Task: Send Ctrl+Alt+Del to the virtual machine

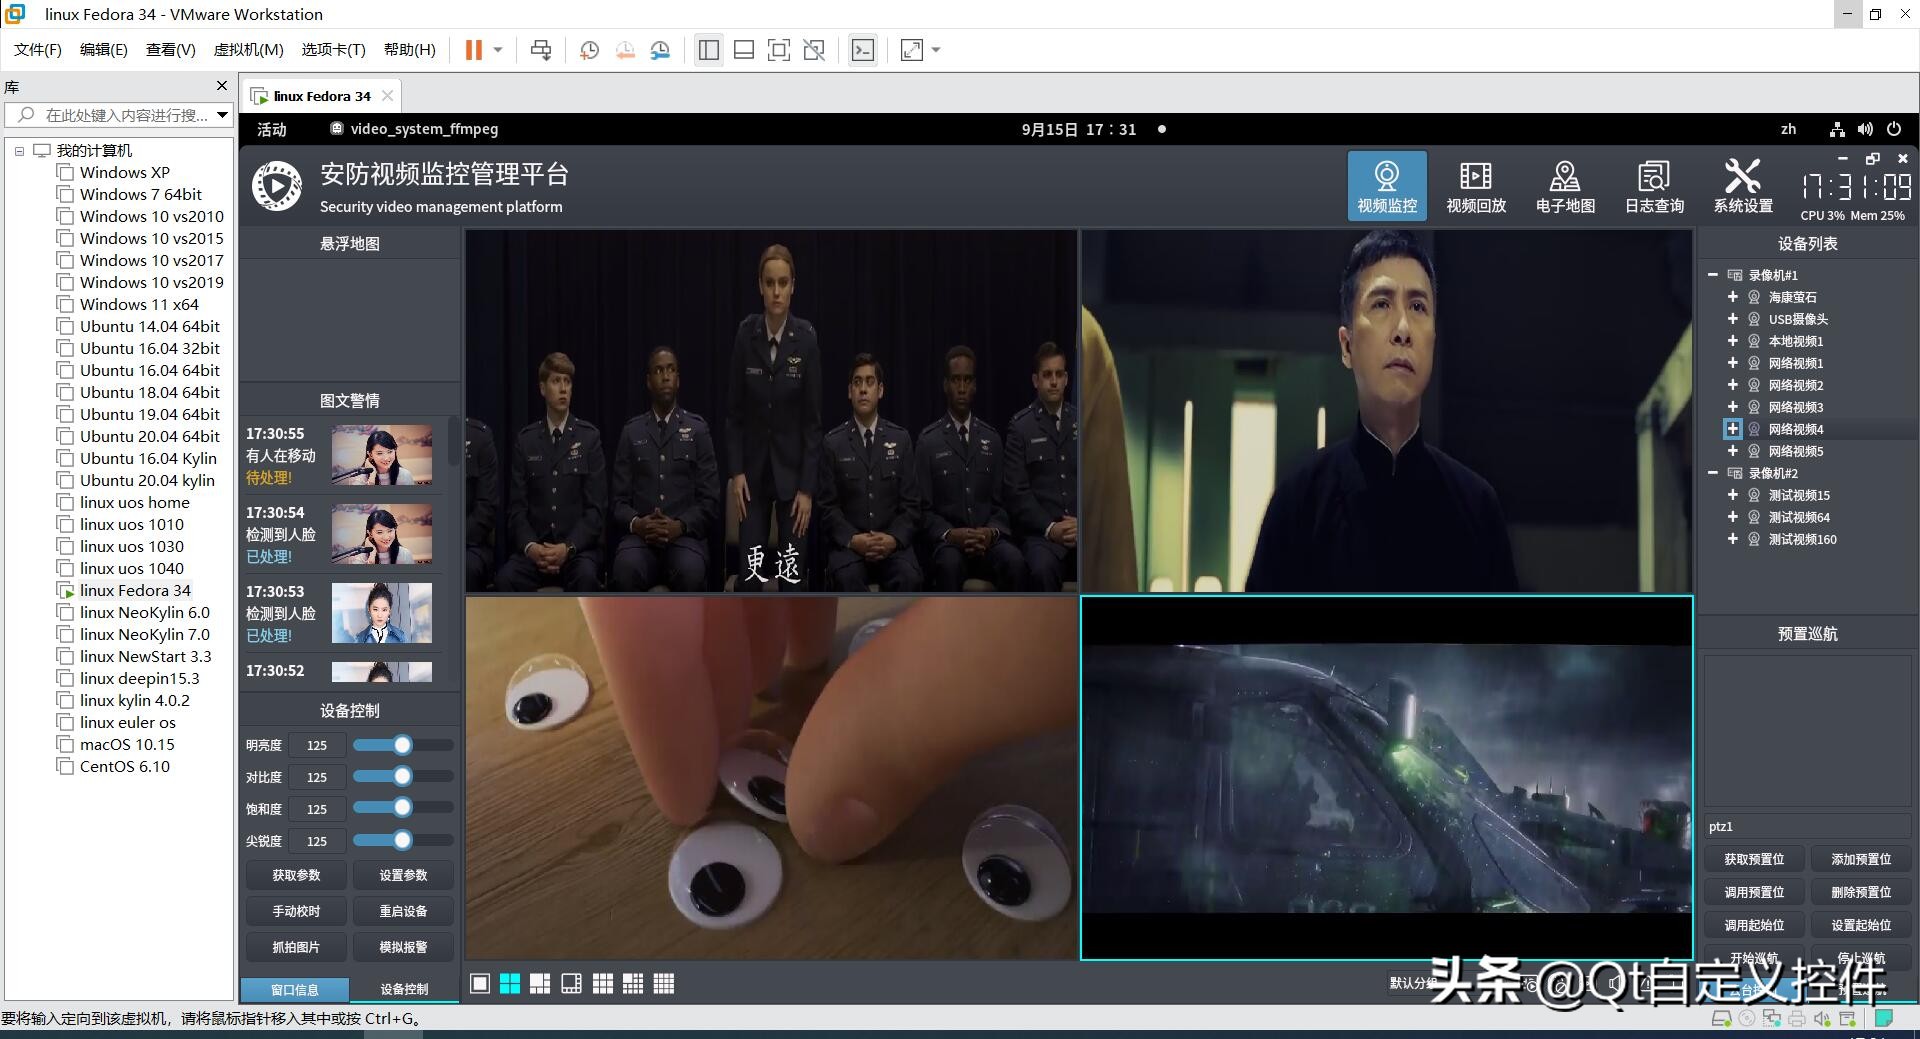Action: (x=541, y=50)
